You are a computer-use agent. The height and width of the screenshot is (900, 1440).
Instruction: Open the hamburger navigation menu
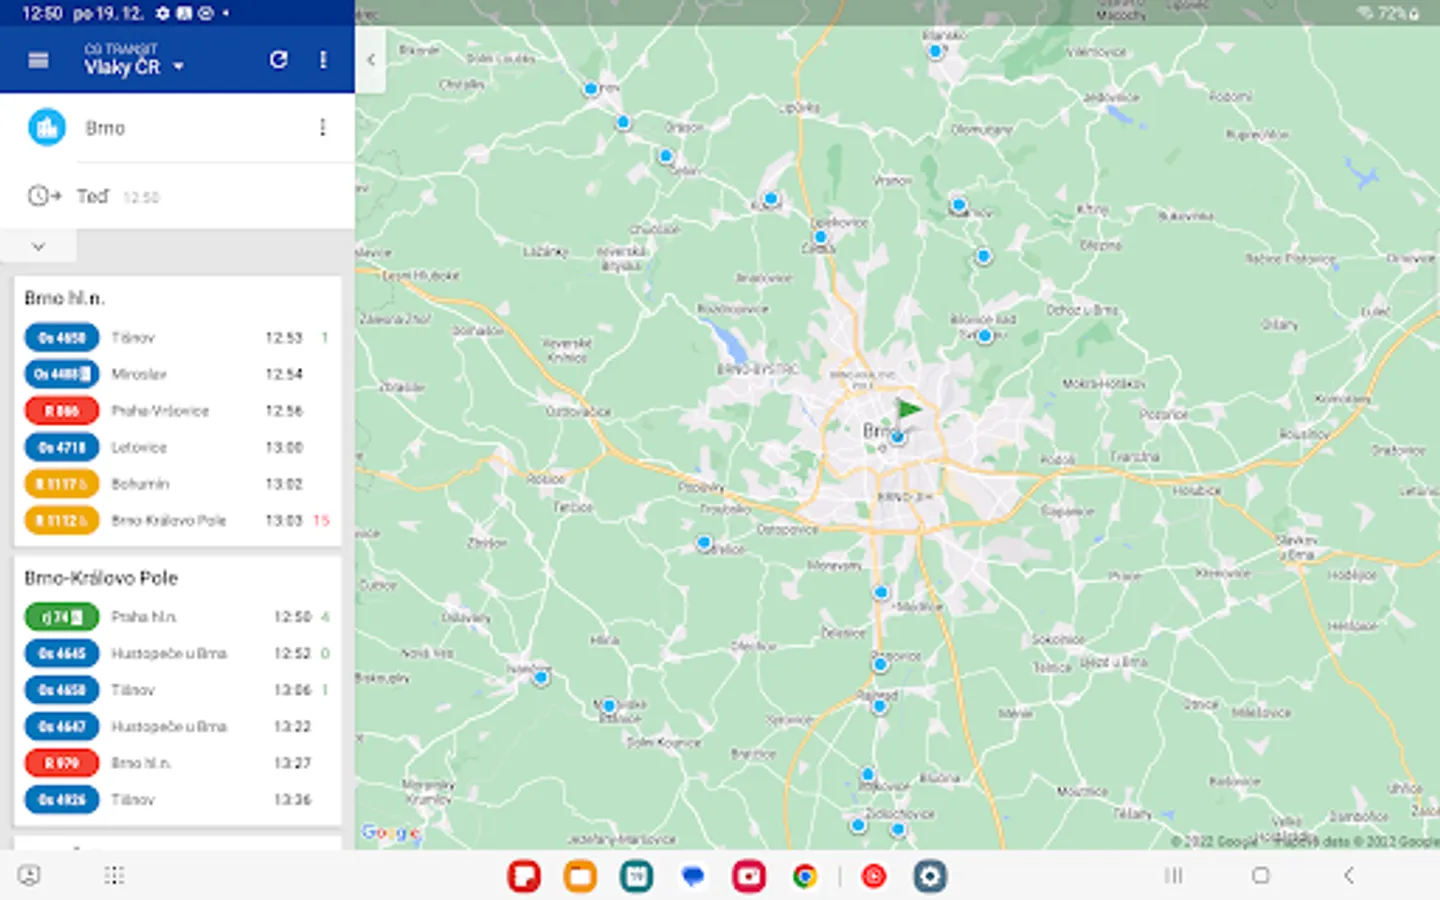coord(38,60)
